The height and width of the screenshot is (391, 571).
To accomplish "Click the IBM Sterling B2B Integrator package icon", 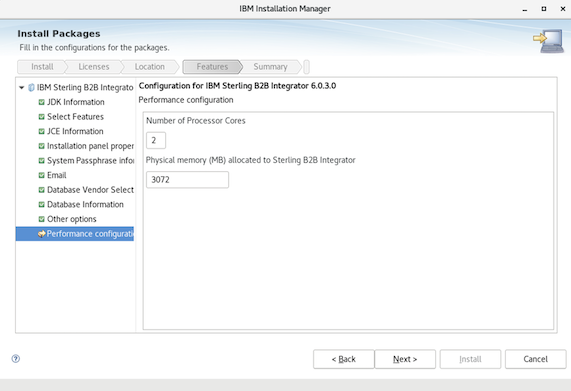I will [31, 88].
